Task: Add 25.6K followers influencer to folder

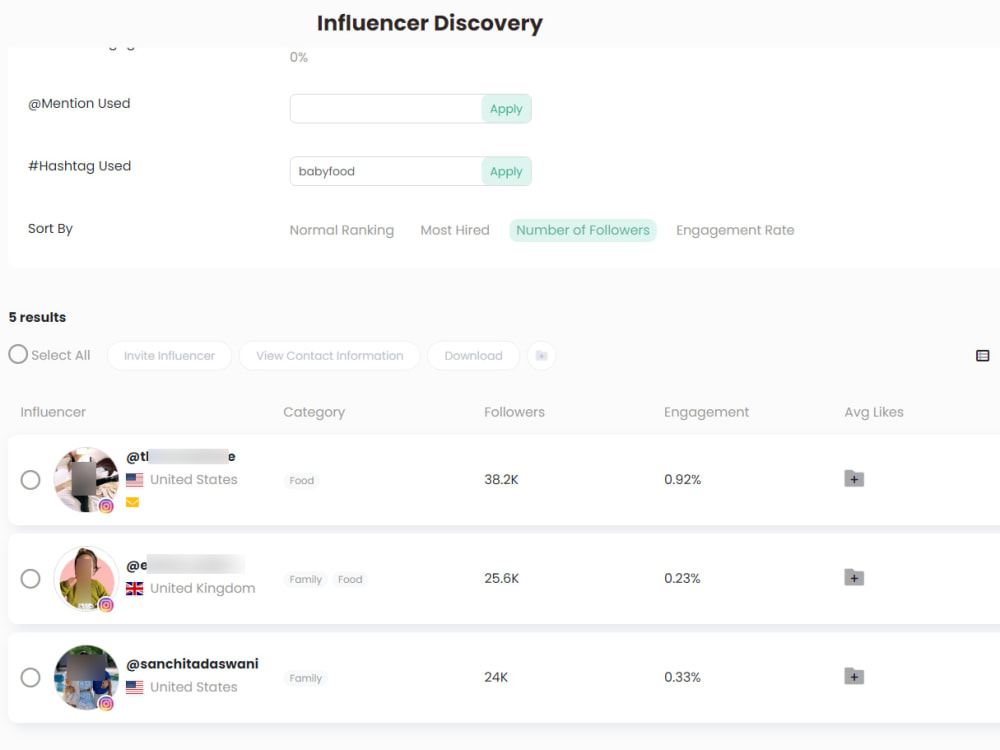Action: pos(854,578)
